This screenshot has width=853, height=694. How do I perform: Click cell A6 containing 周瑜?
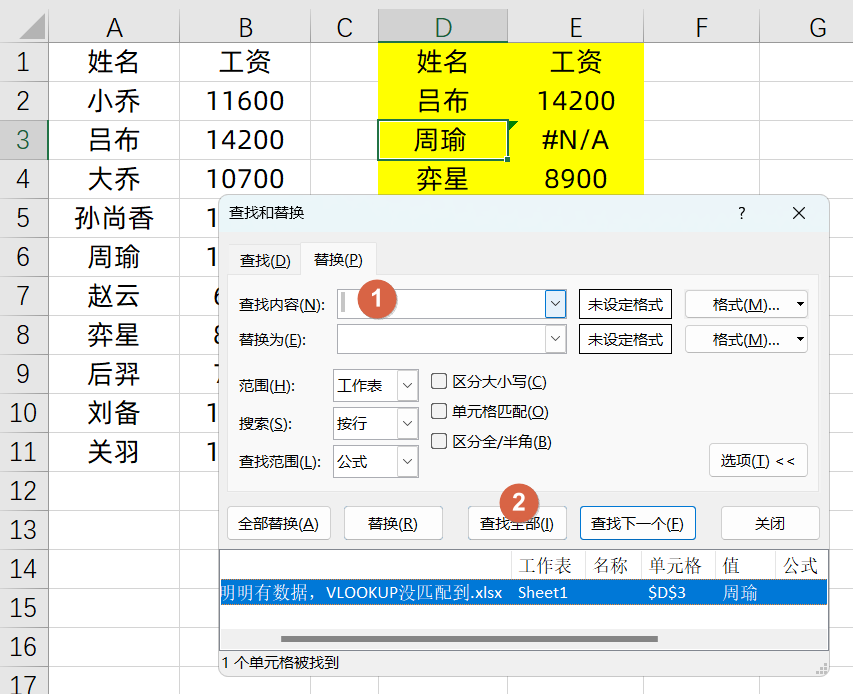(x=114, y=257)
